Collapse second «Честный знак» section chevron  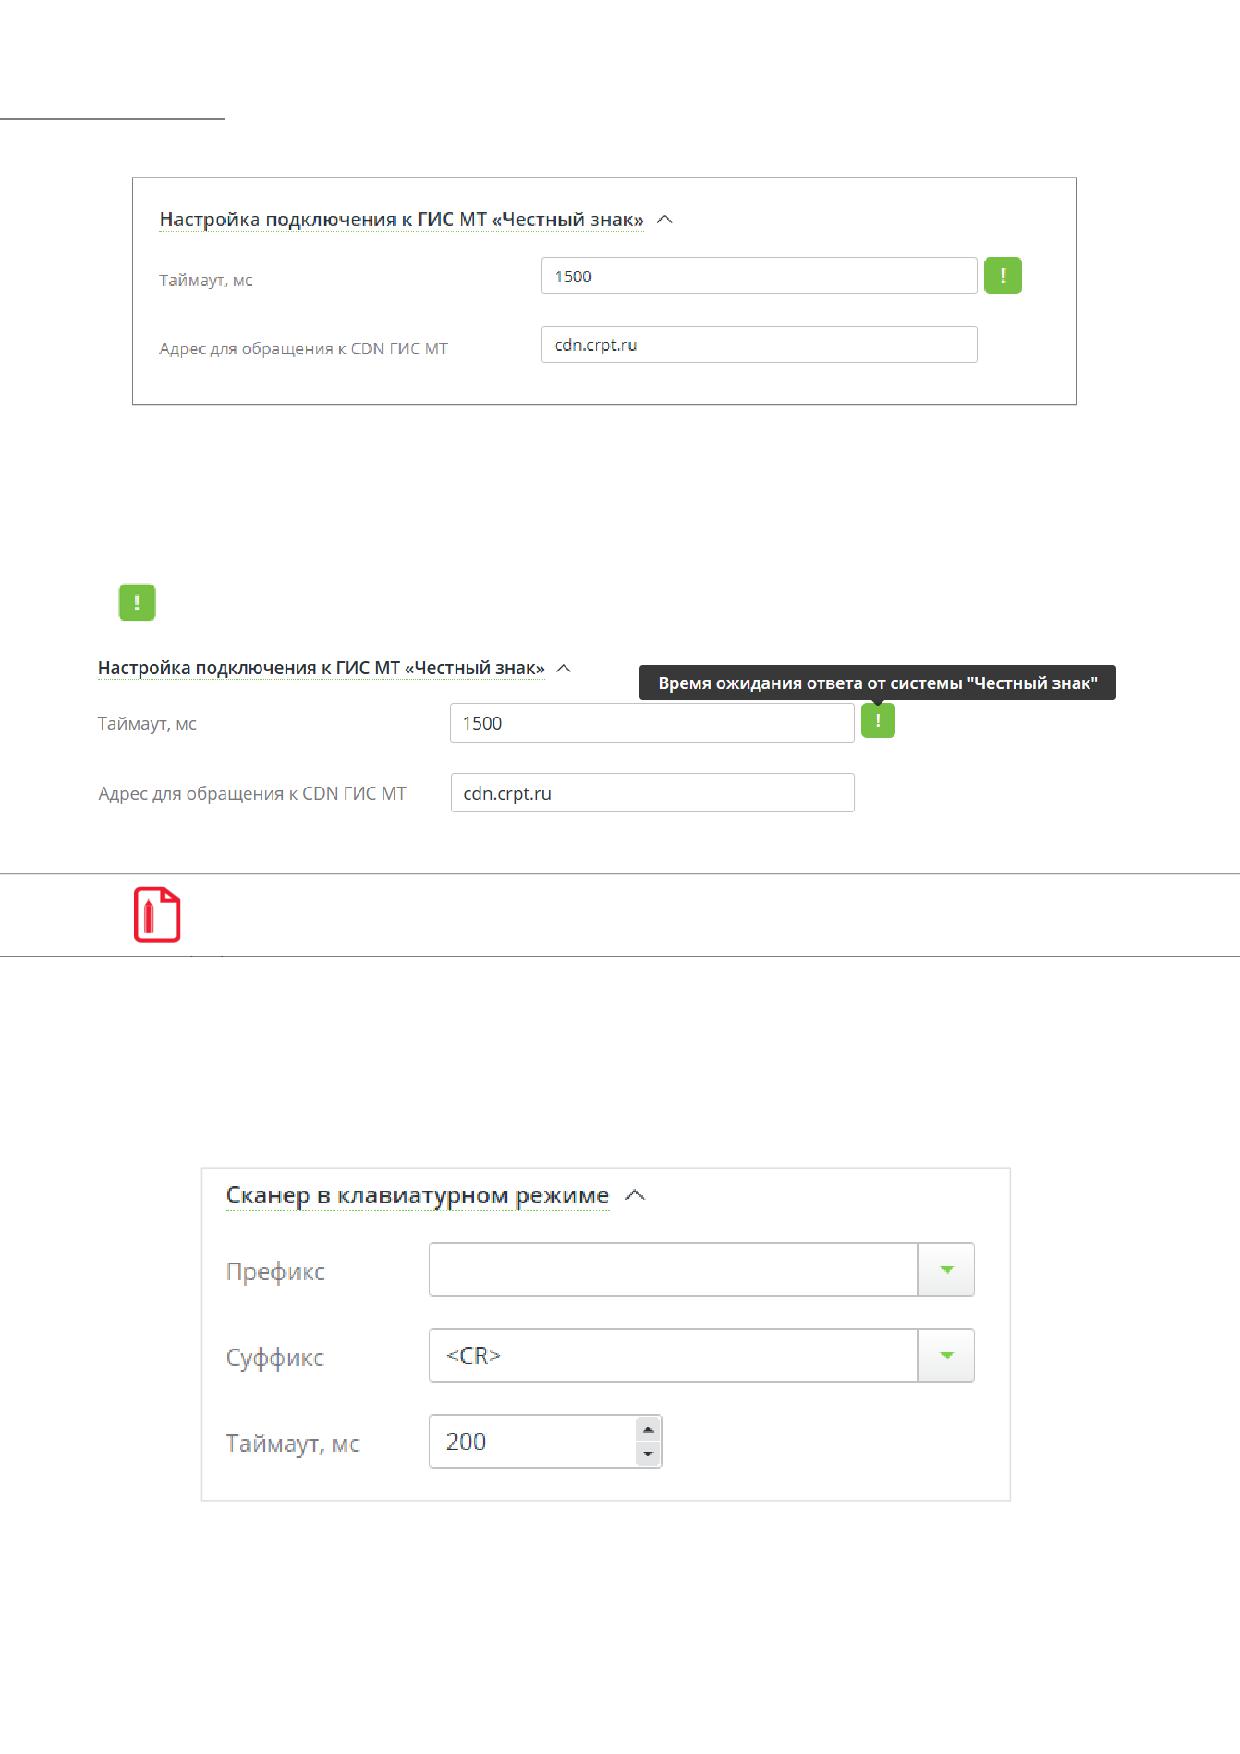(x=563, y=667)
